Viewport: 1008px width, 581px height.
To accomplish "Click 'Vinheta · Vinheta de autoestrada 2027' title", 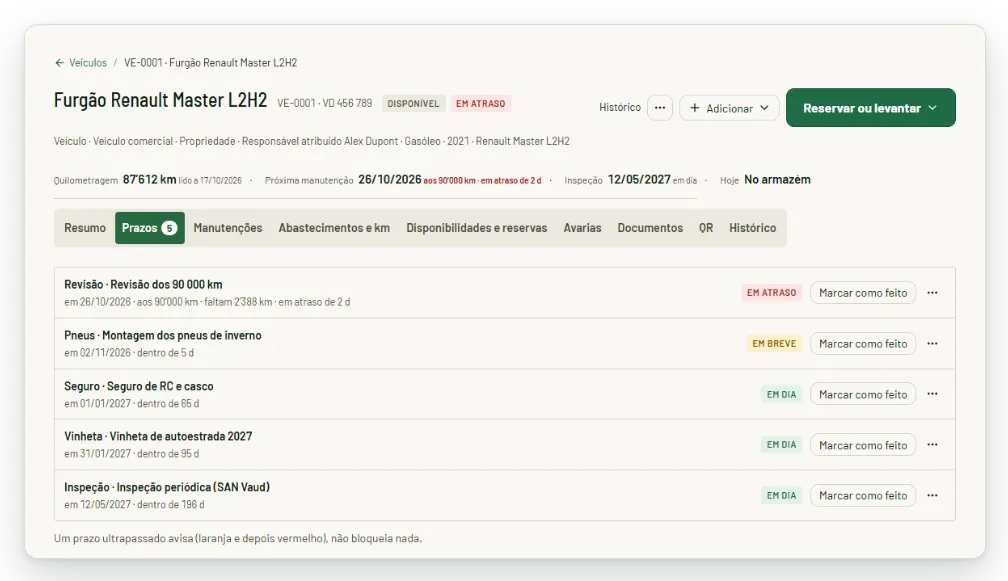I will [x=158, y=436].
